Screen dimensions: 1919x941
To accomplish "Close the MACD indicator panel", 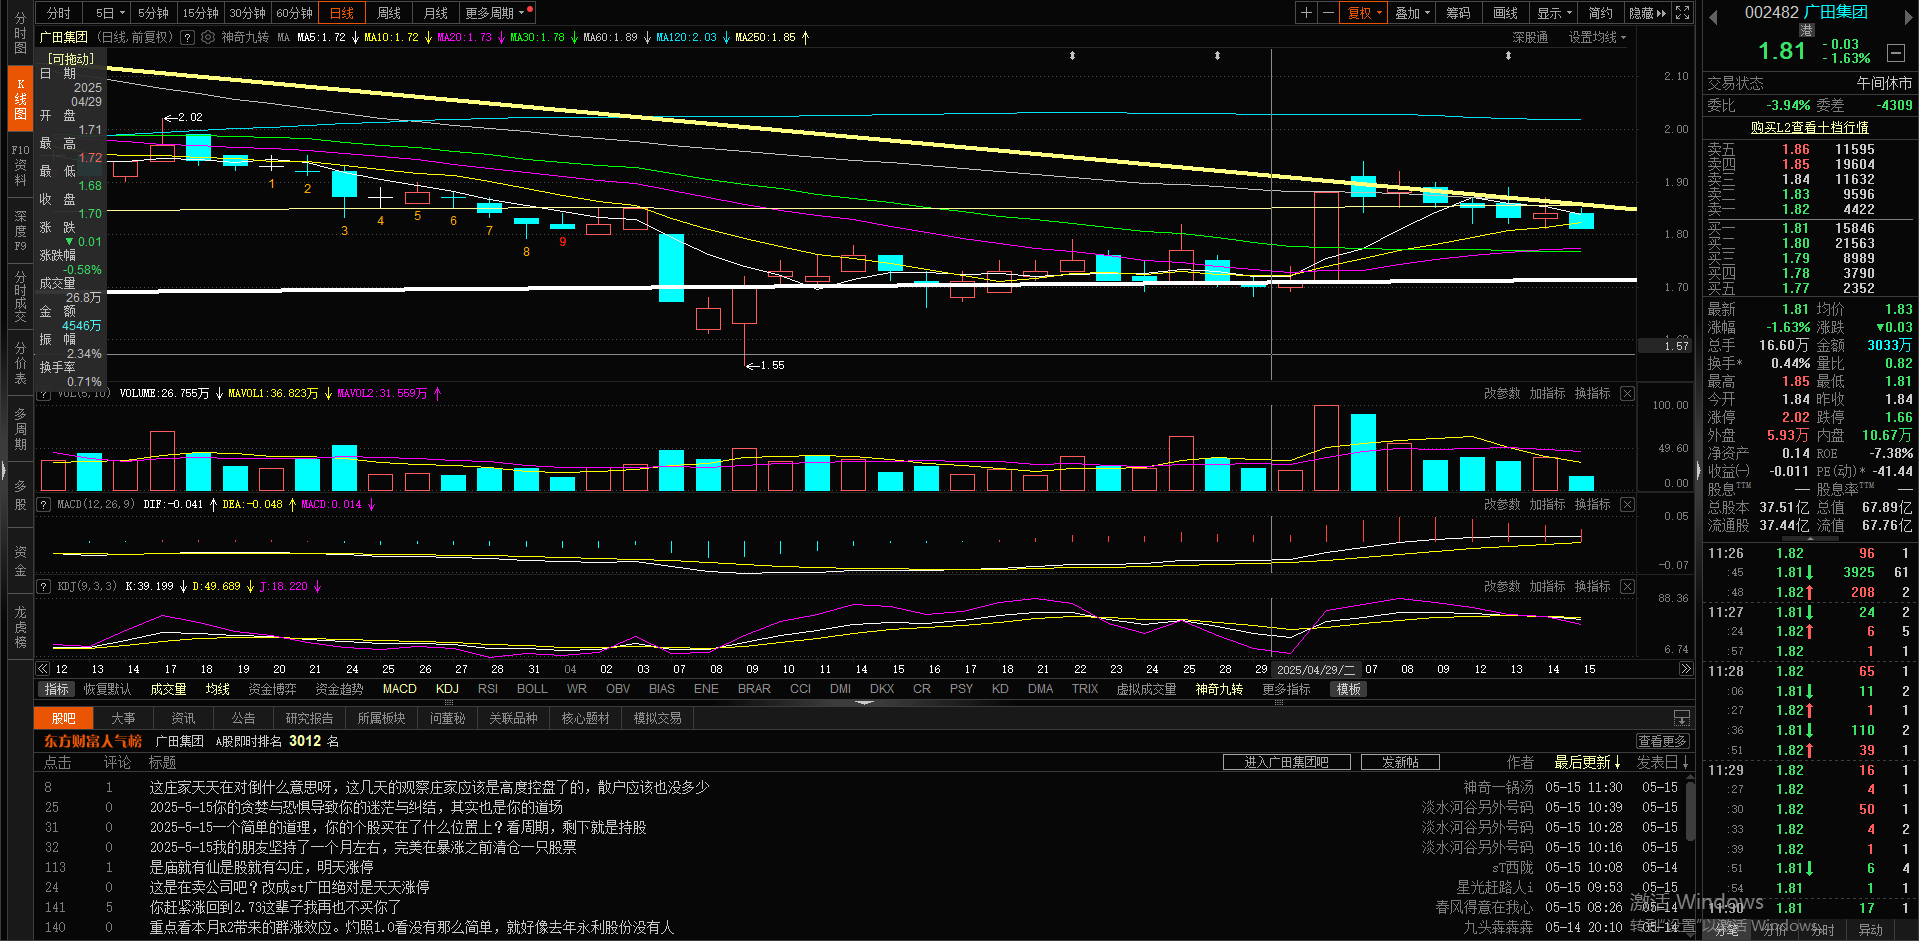I will [x=1627, y=505].
